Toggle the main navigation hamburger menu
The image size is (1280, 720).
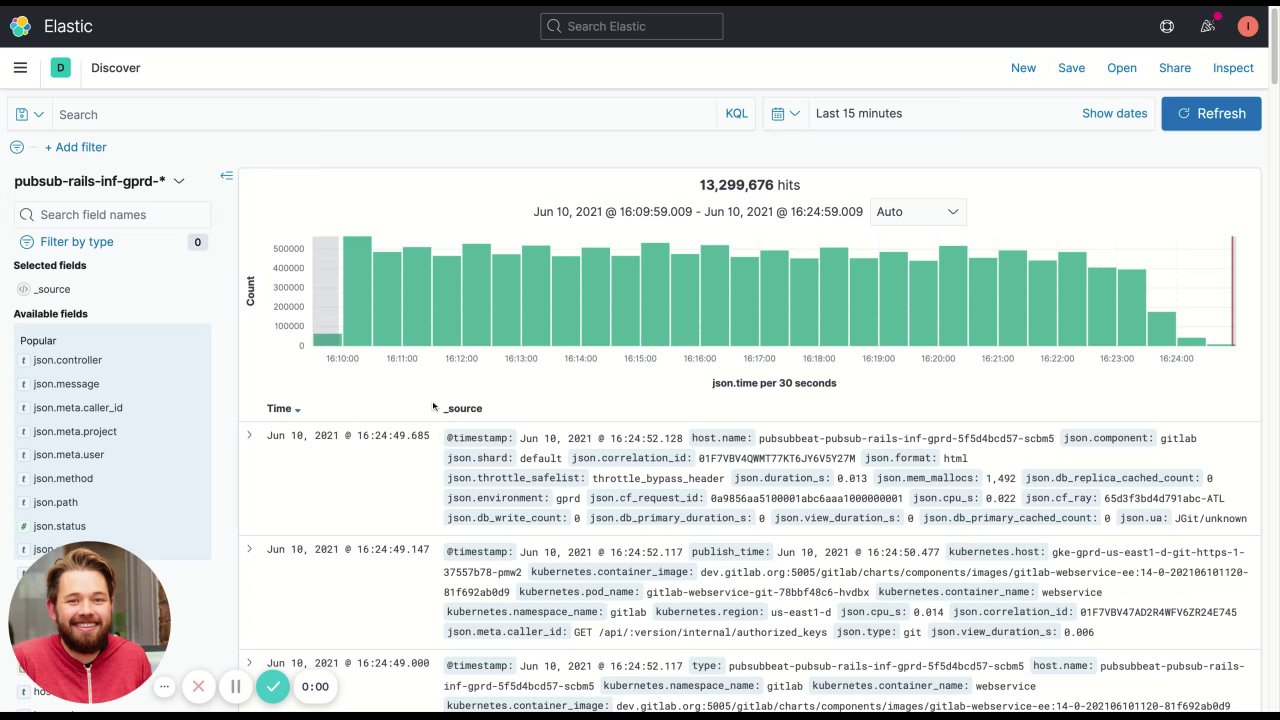[x=20, y=68]
